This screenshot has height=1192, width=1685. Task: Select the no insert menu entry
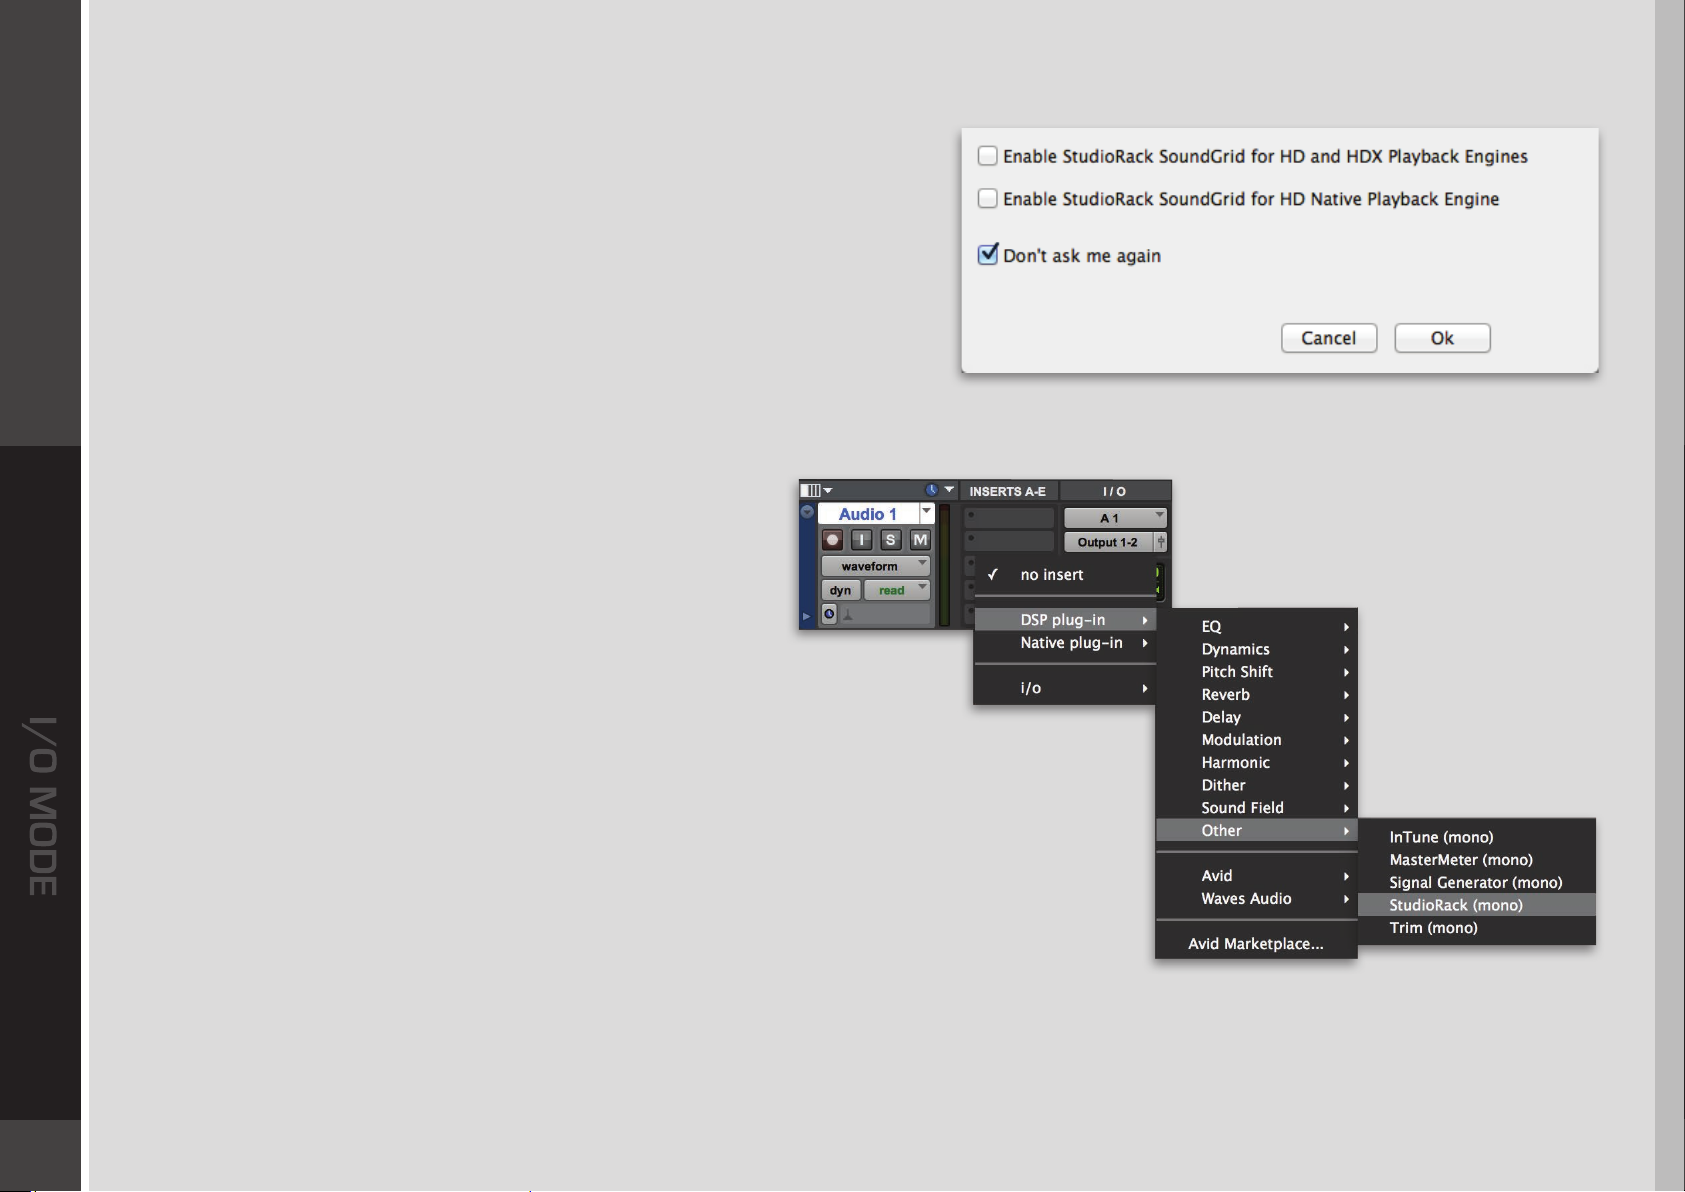(x=1065, y=575)
